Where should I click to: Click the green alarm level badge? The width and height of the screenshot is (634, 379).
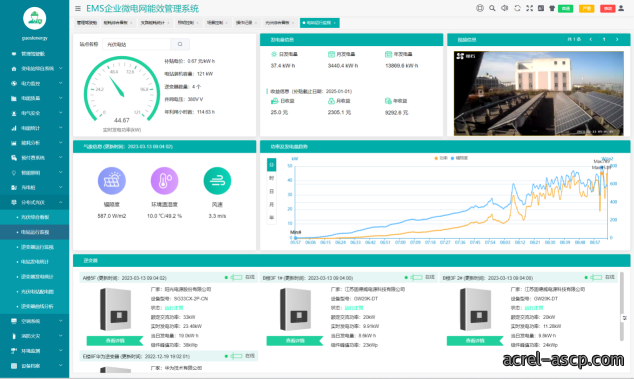[565, 8]
